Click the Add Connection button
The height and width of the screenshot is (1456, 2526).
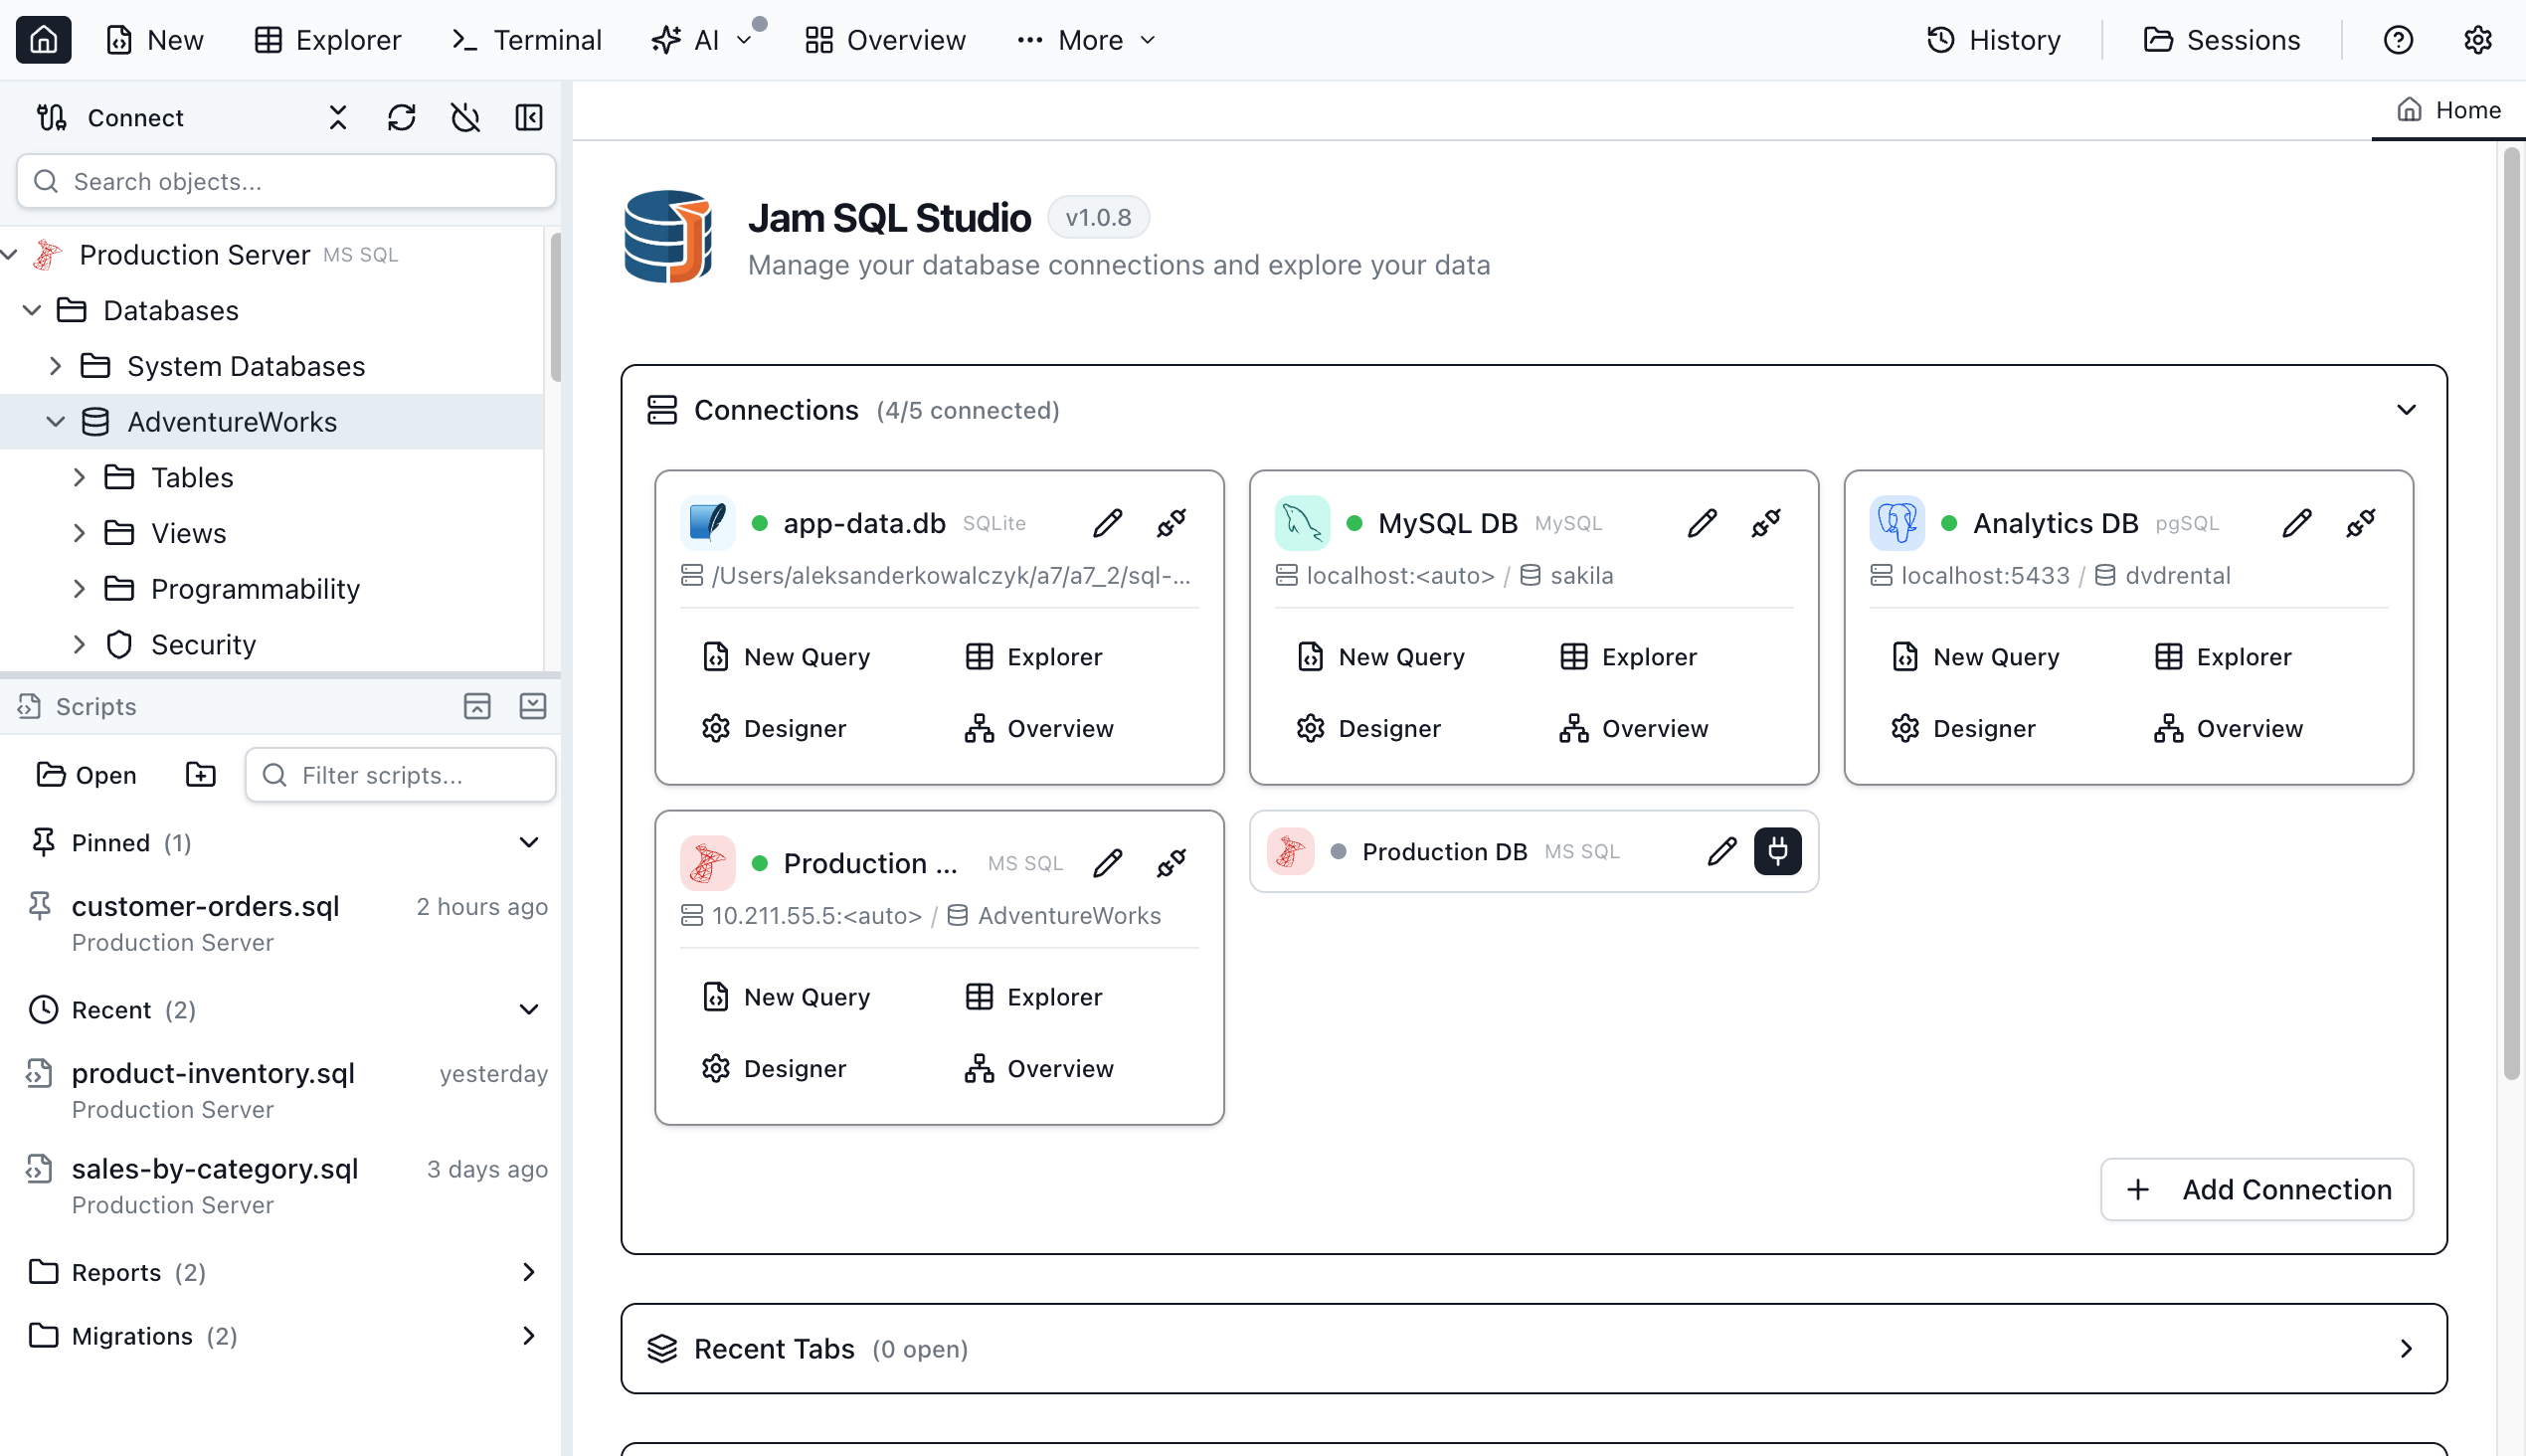(2257, 1189)
